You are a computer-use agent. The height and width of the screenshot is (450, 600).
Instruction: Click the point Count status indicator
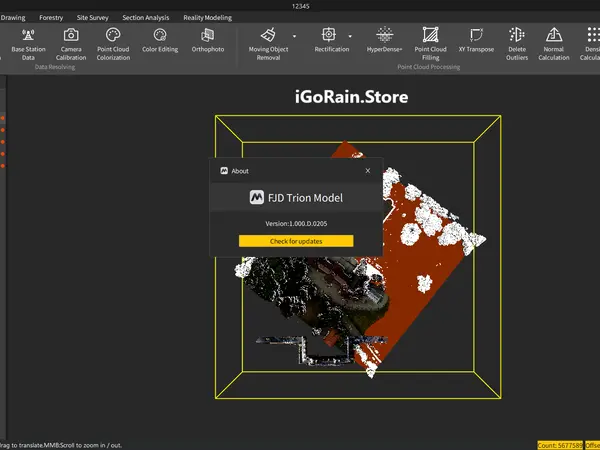pos(560,445)
